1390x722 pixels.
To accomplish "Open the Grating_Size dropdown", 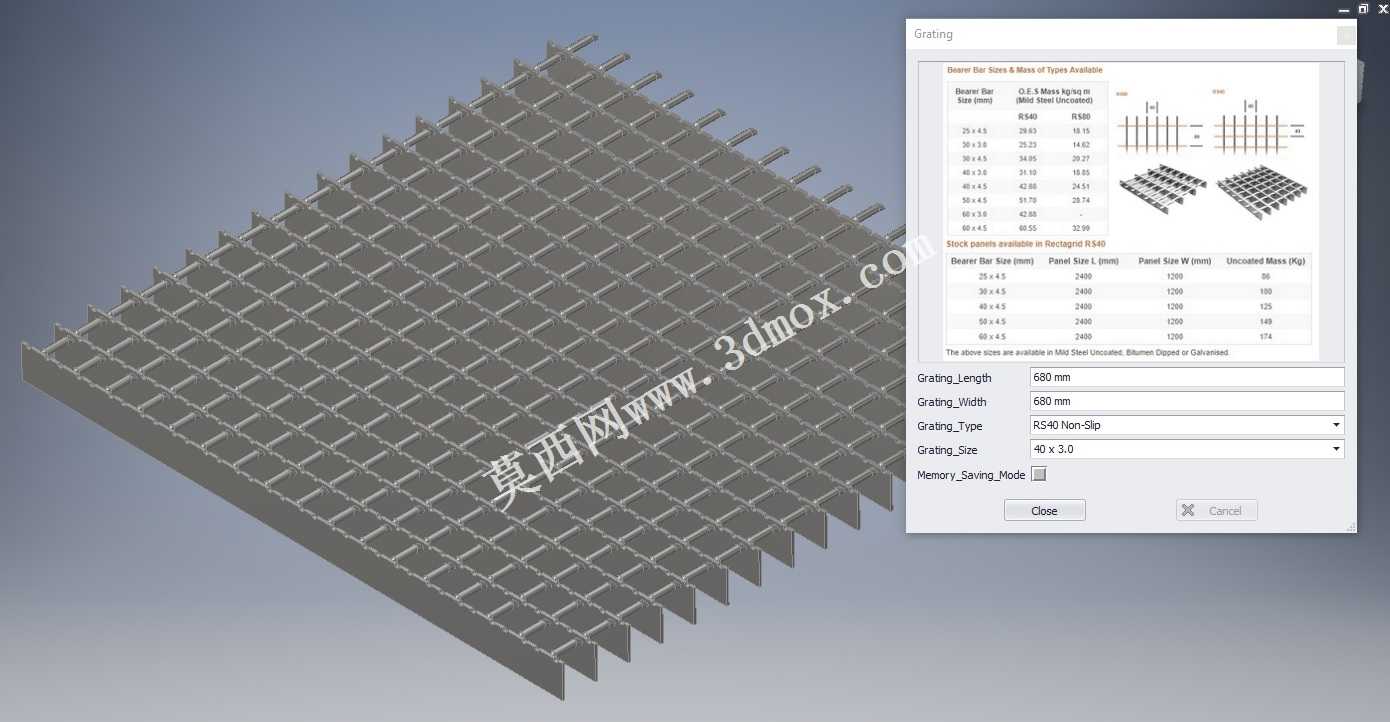I will (1187, 449).
